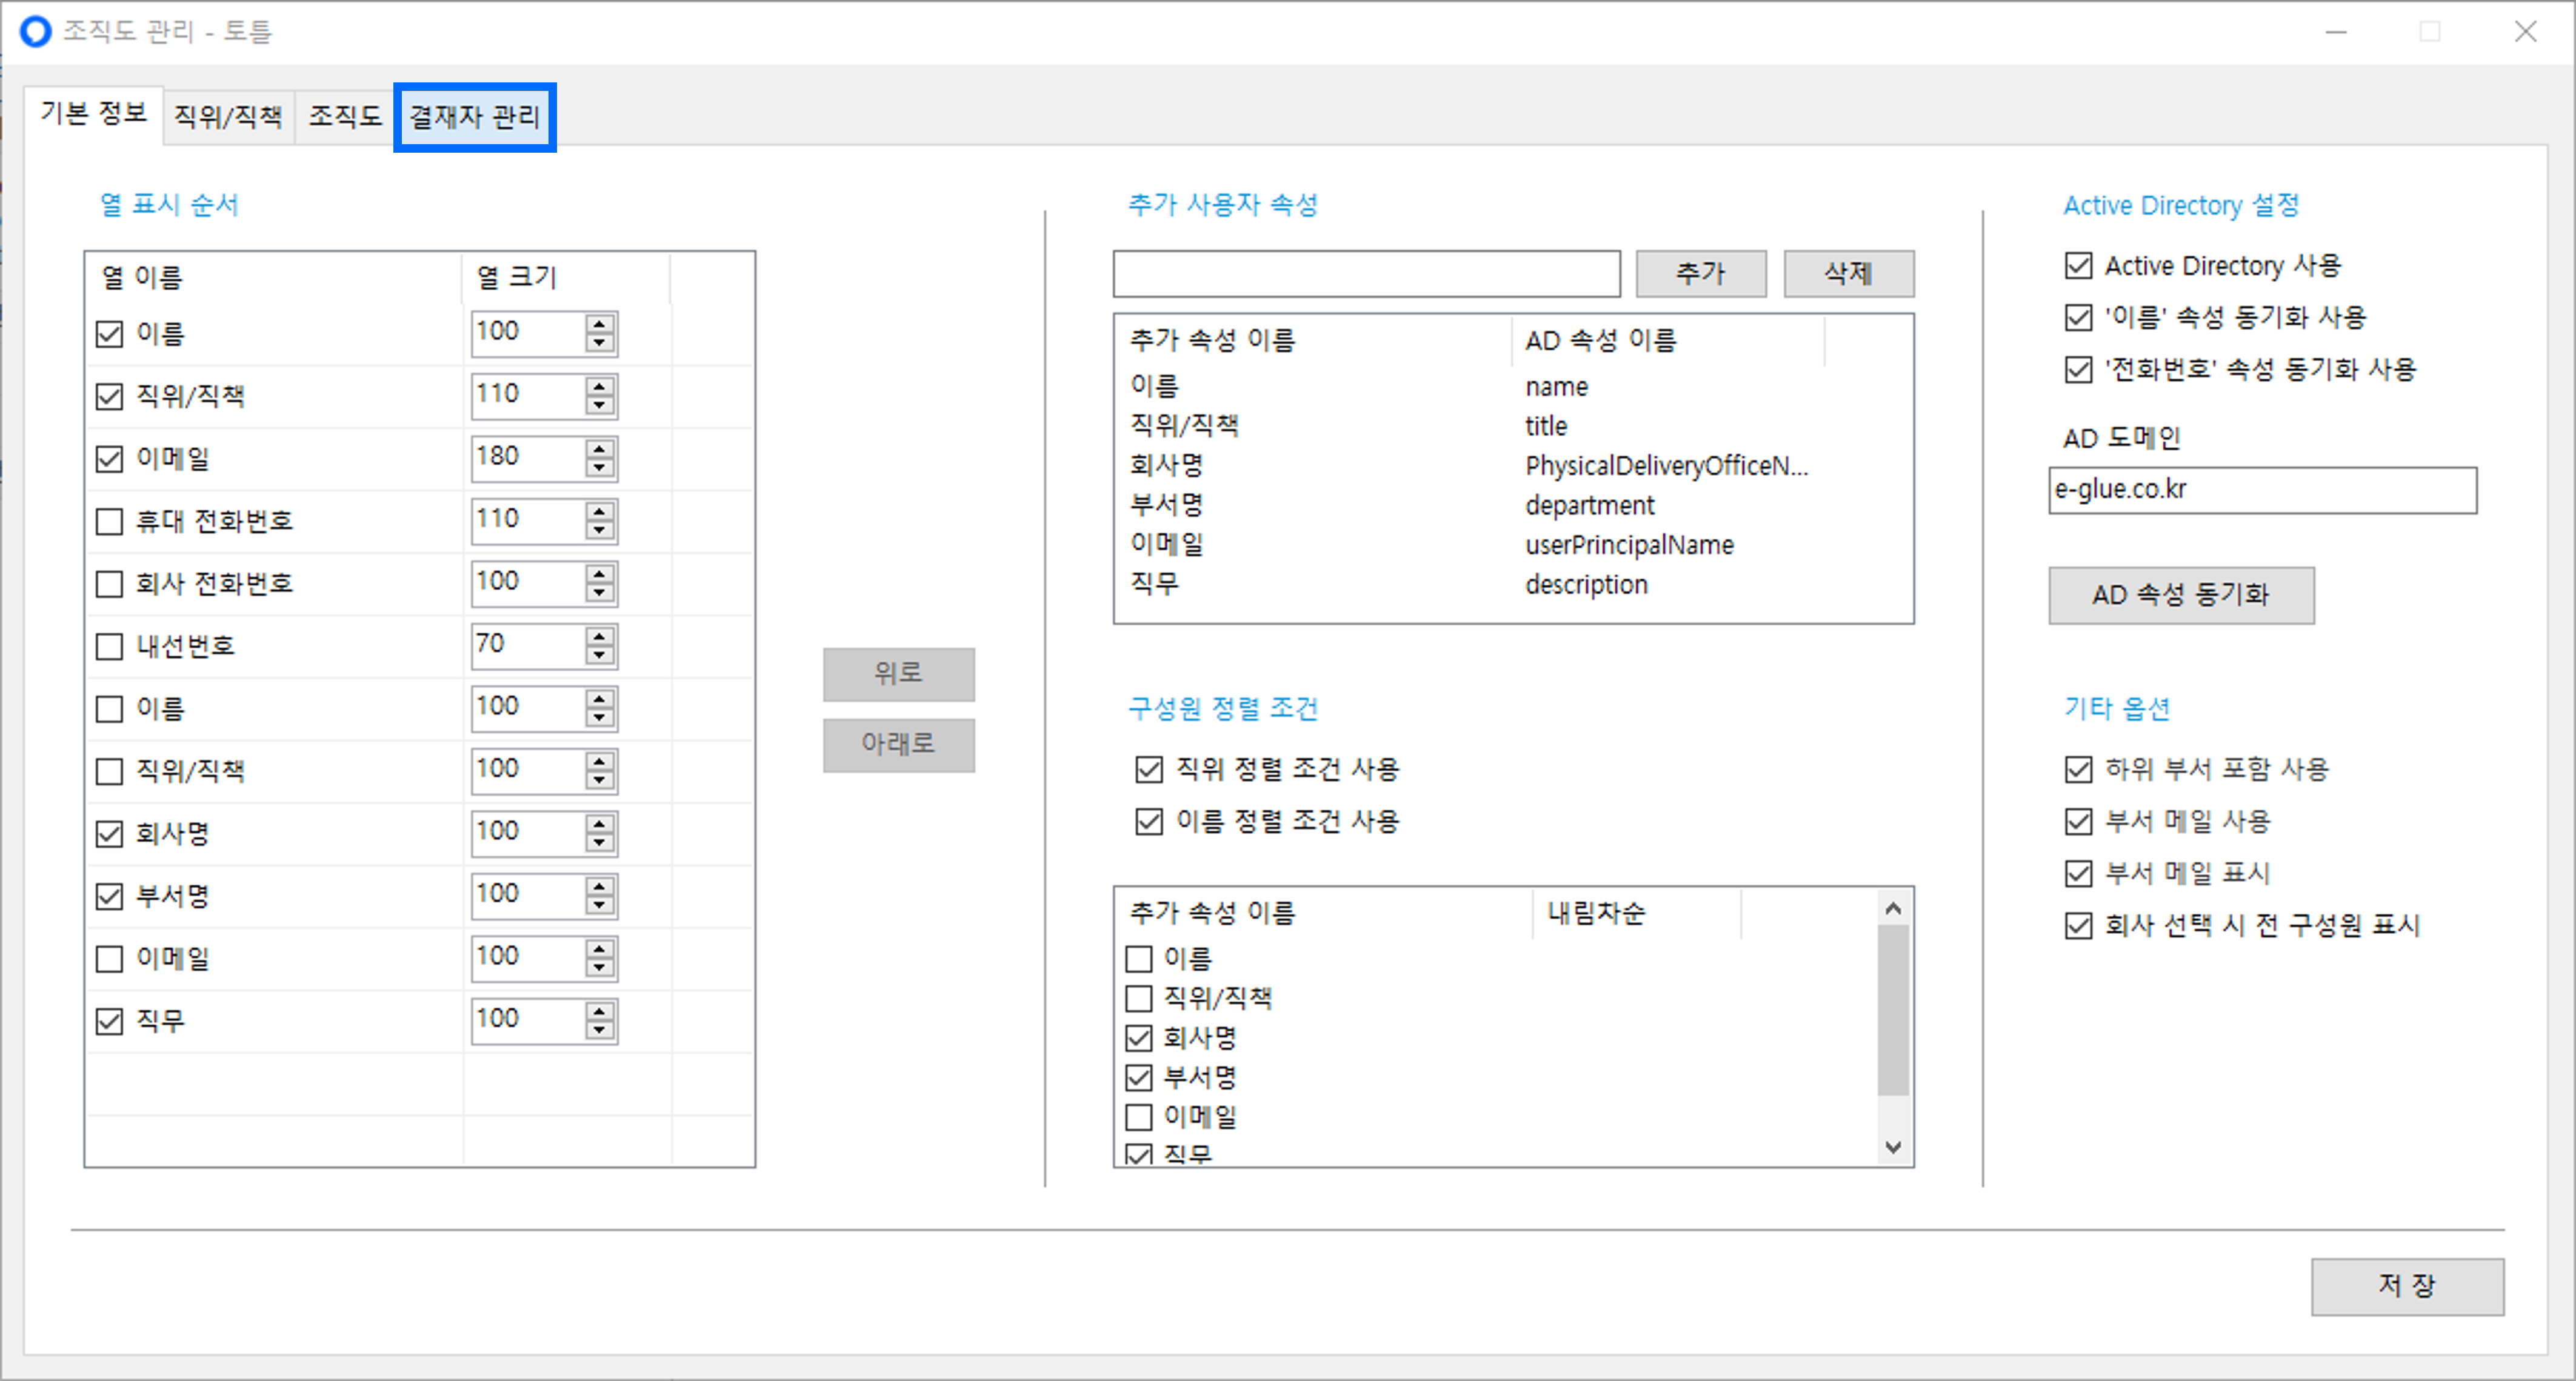The height and width of the screenshot is (1381, 2576).
Task: Disable 부서 메일 표시 option
Action: (2079, 873)
